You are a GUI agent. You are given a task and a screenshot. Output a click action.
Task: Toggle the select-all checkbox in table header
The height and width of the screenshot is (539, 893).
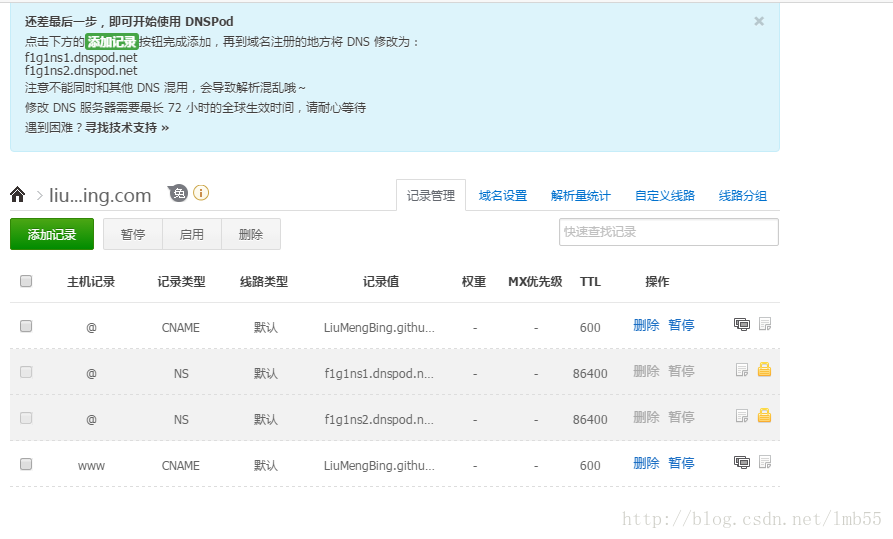coord(26,281)
